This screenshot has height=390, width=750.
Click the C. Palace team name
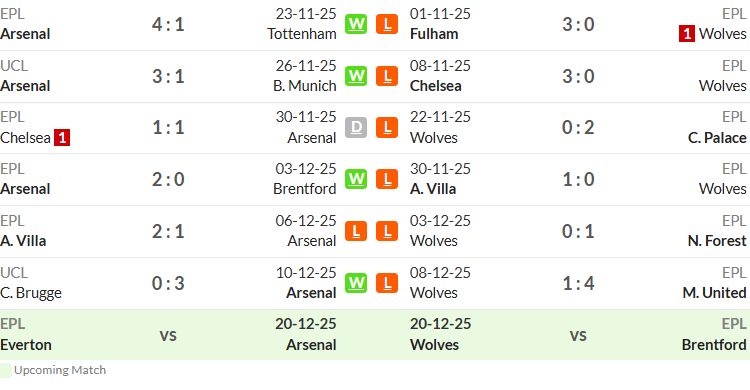[x=717, y=138]
